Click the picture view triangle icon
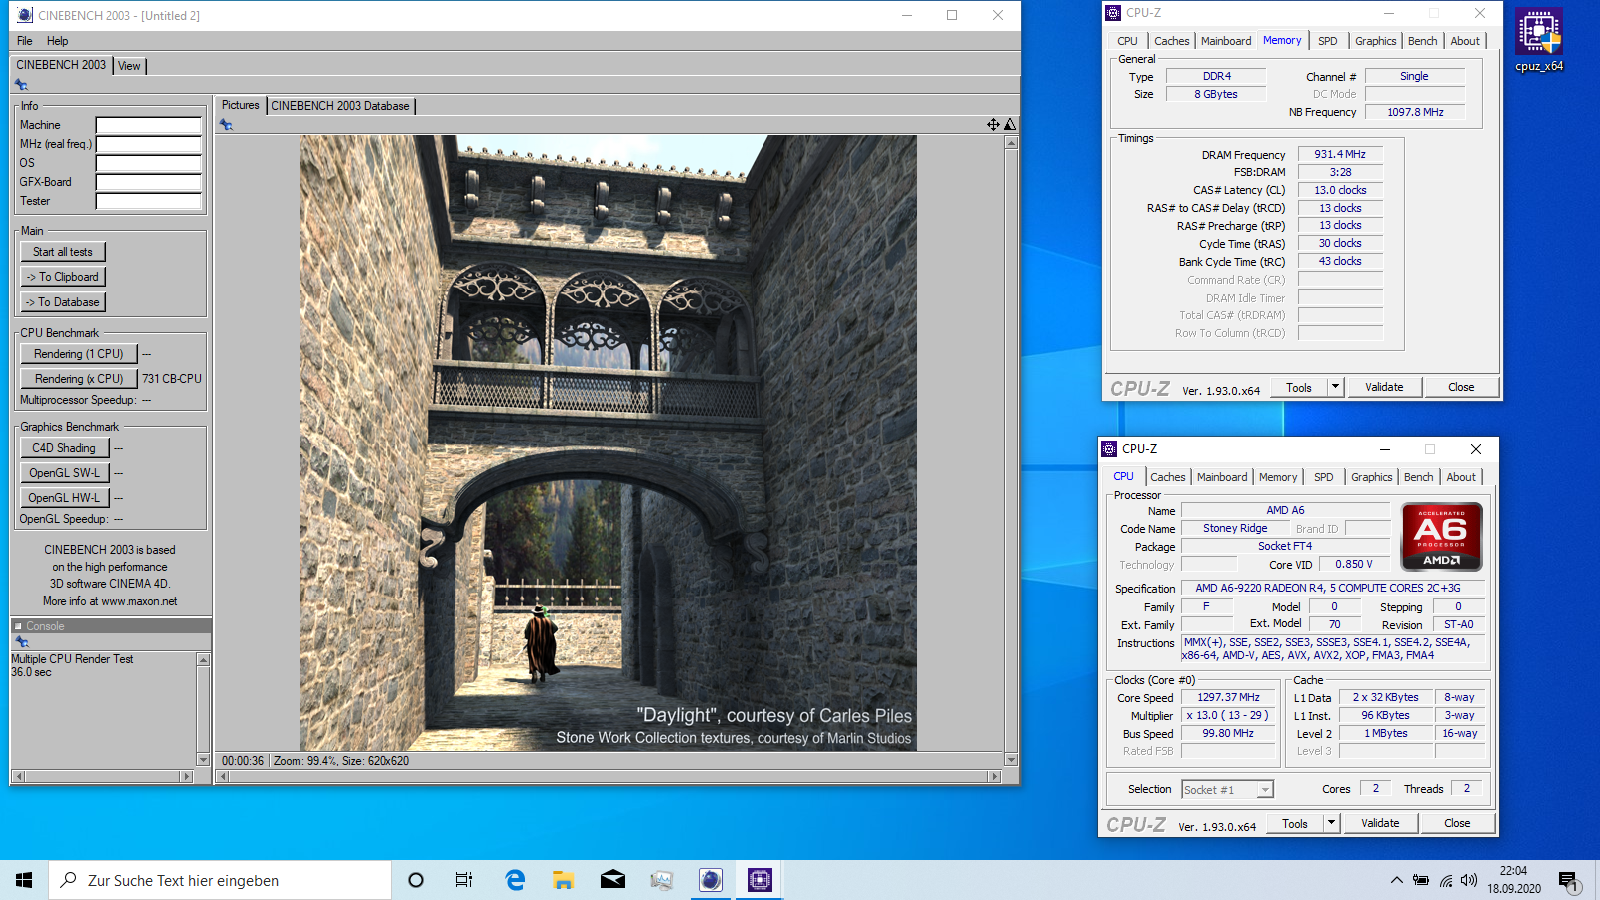This screenshot has width=1600, height=900. point(1010,124)
